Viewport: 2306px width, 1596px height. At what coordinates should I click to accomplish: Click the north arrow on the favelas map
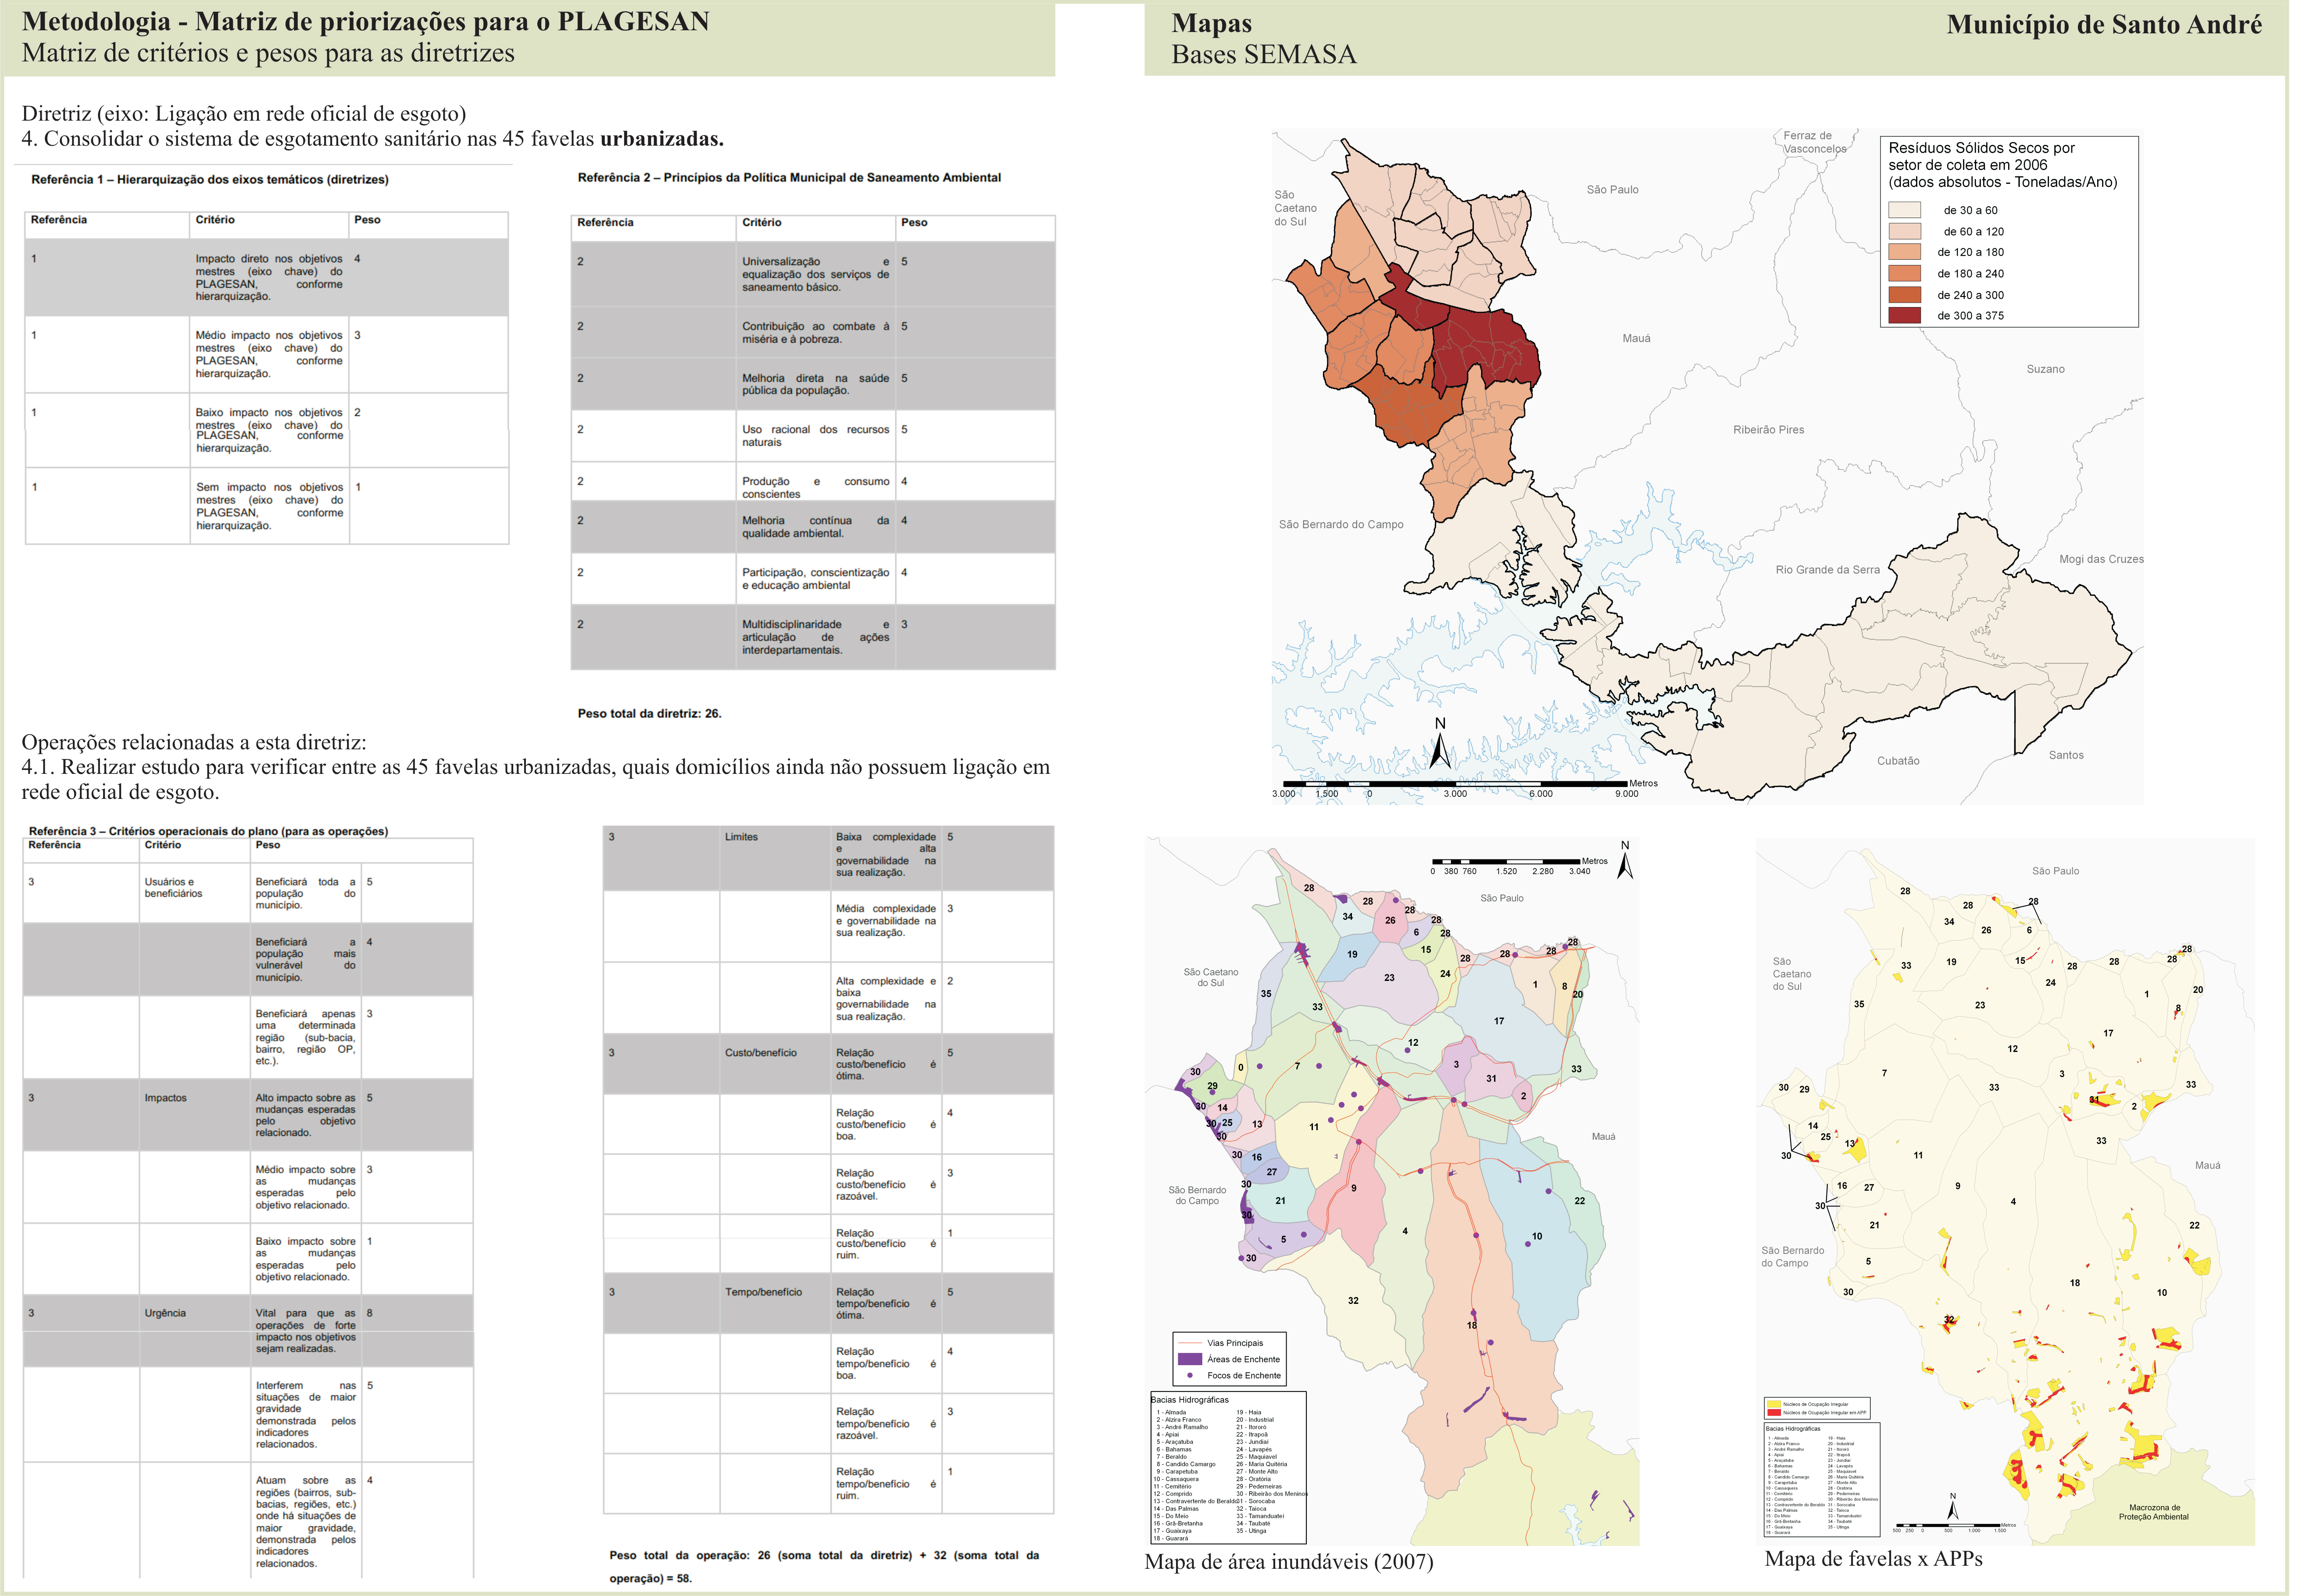point(1953,1506)
